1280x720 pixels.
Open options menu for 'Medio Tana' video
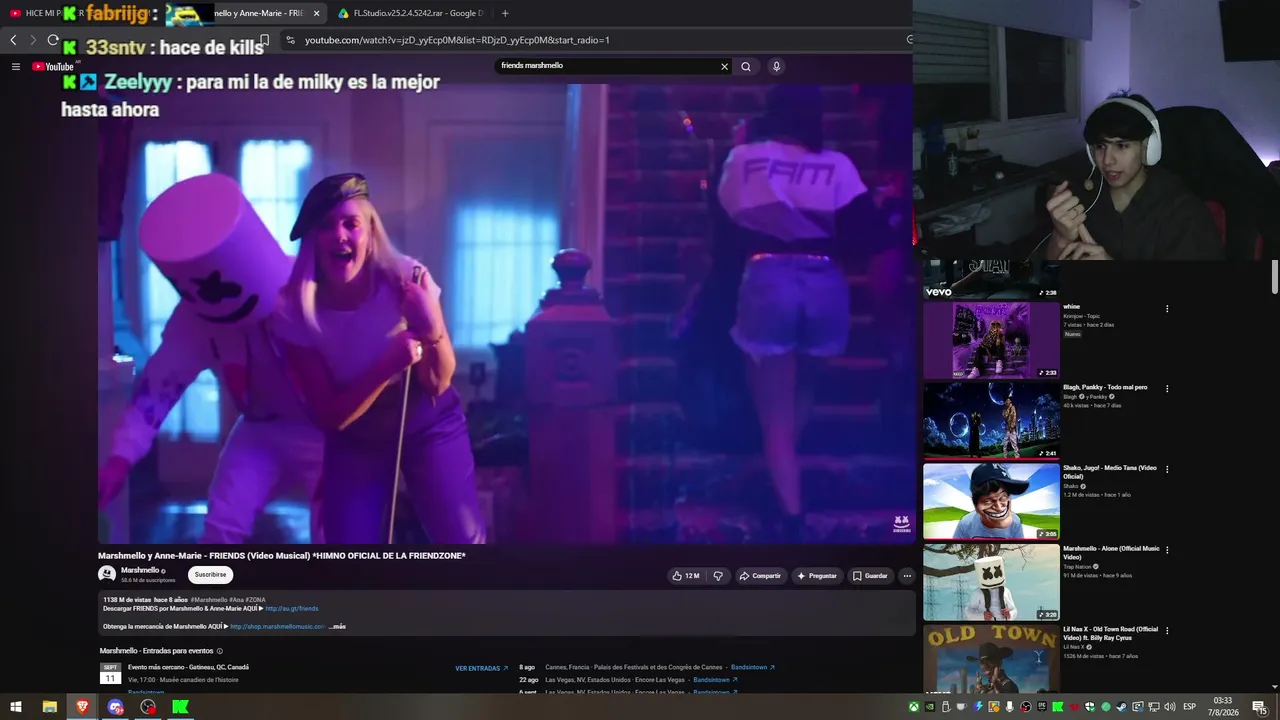(x=1167, y=469)
